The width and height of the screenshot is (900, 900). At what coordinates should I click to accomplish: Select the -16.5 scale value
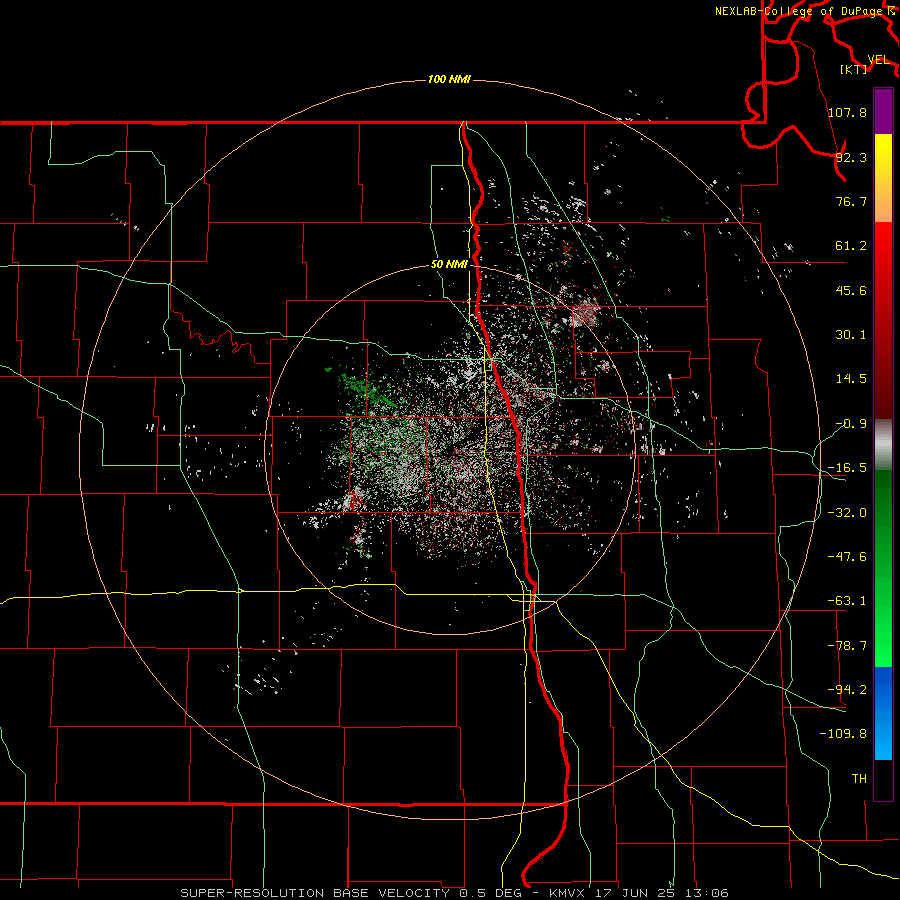(848, 468)
